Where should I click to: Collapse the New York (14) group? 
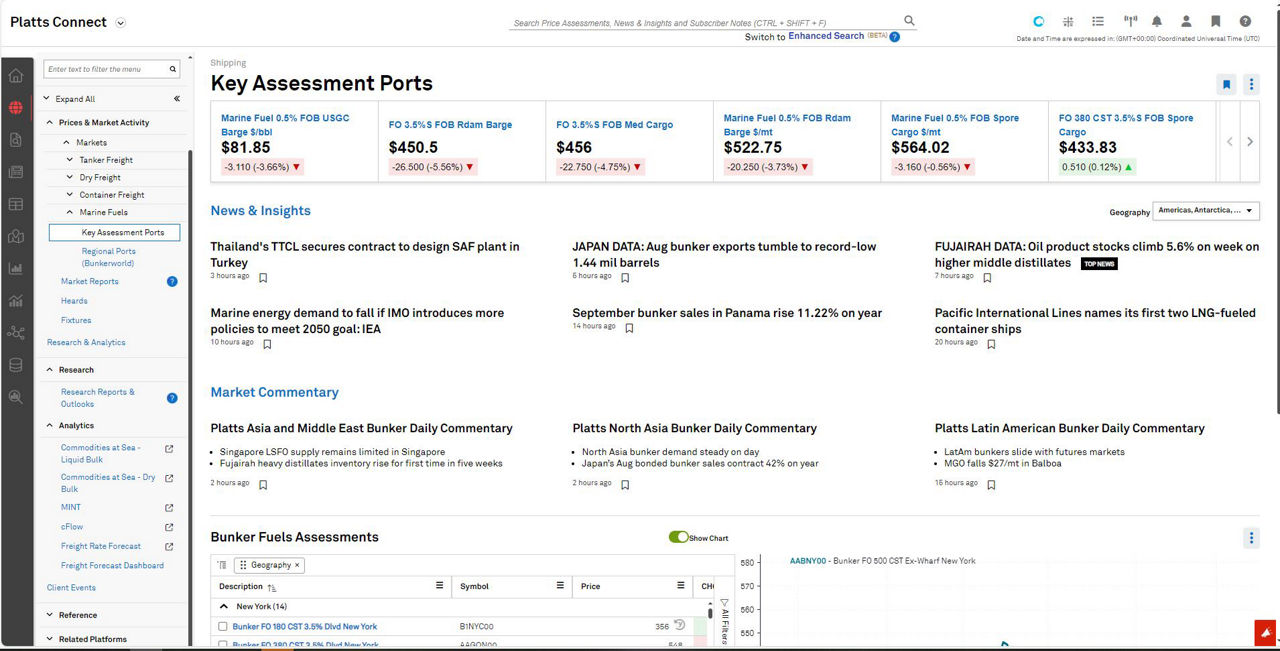(x=224, y=606)
